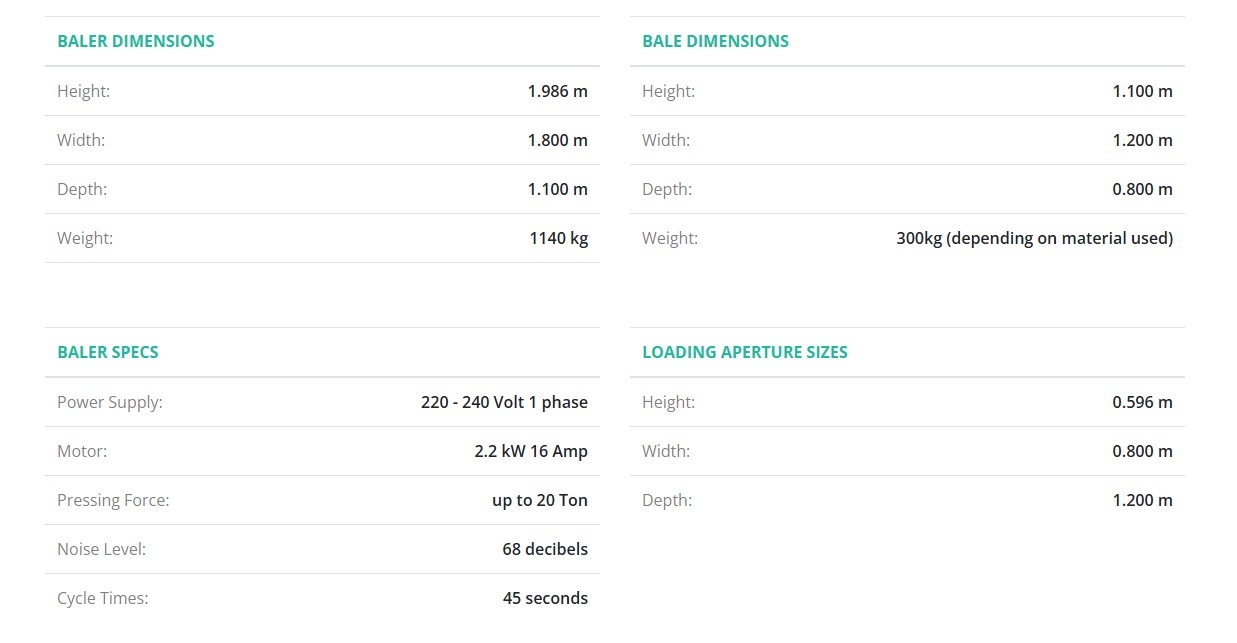Select the loading aperture depth value 1.200 m
Viewport: 1237px width, 643px height.
(x=1142, y=500)
